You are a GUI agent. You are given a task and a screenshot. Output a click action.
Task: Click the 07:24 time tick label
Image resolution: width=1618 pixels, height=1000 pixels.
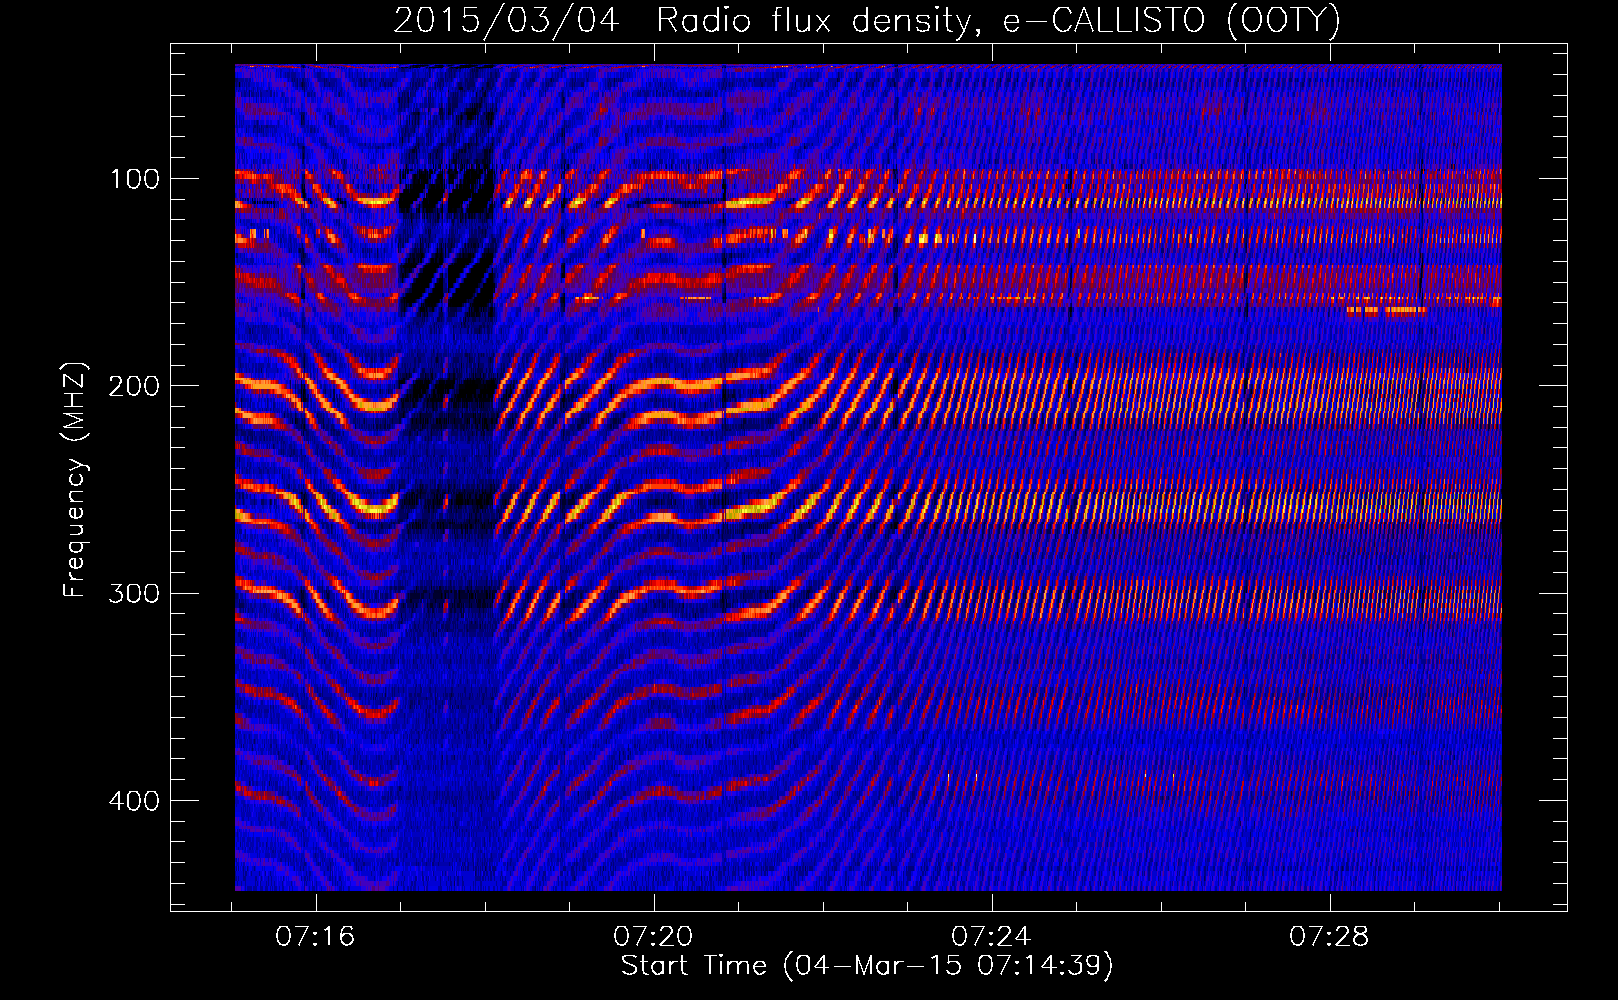(991, 937)
